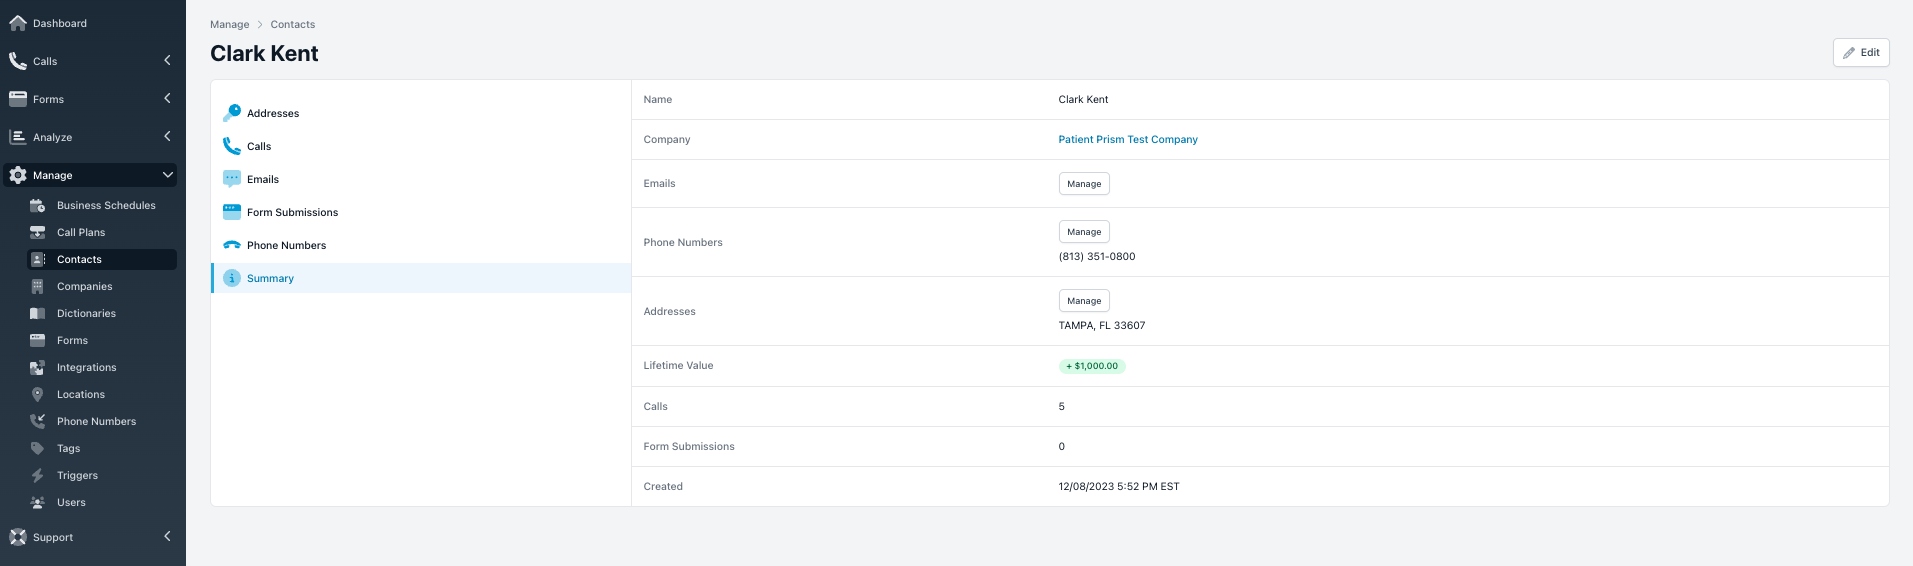1913x566 pixels.
Task: Click the Manage gear icon
Action: point(18,175)
